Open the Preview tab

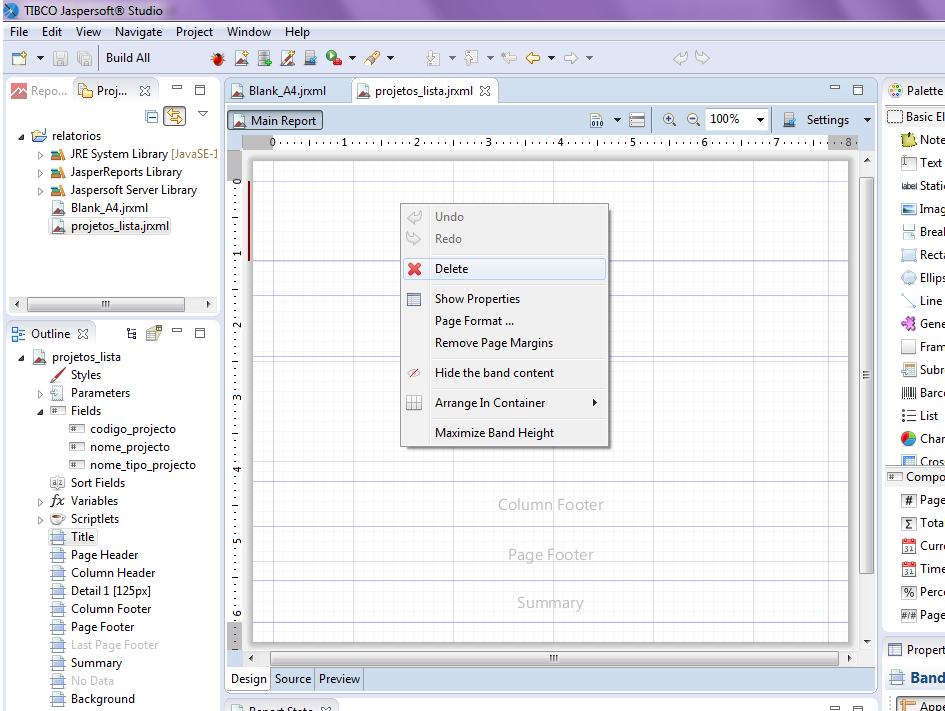[x=339, y=679]
